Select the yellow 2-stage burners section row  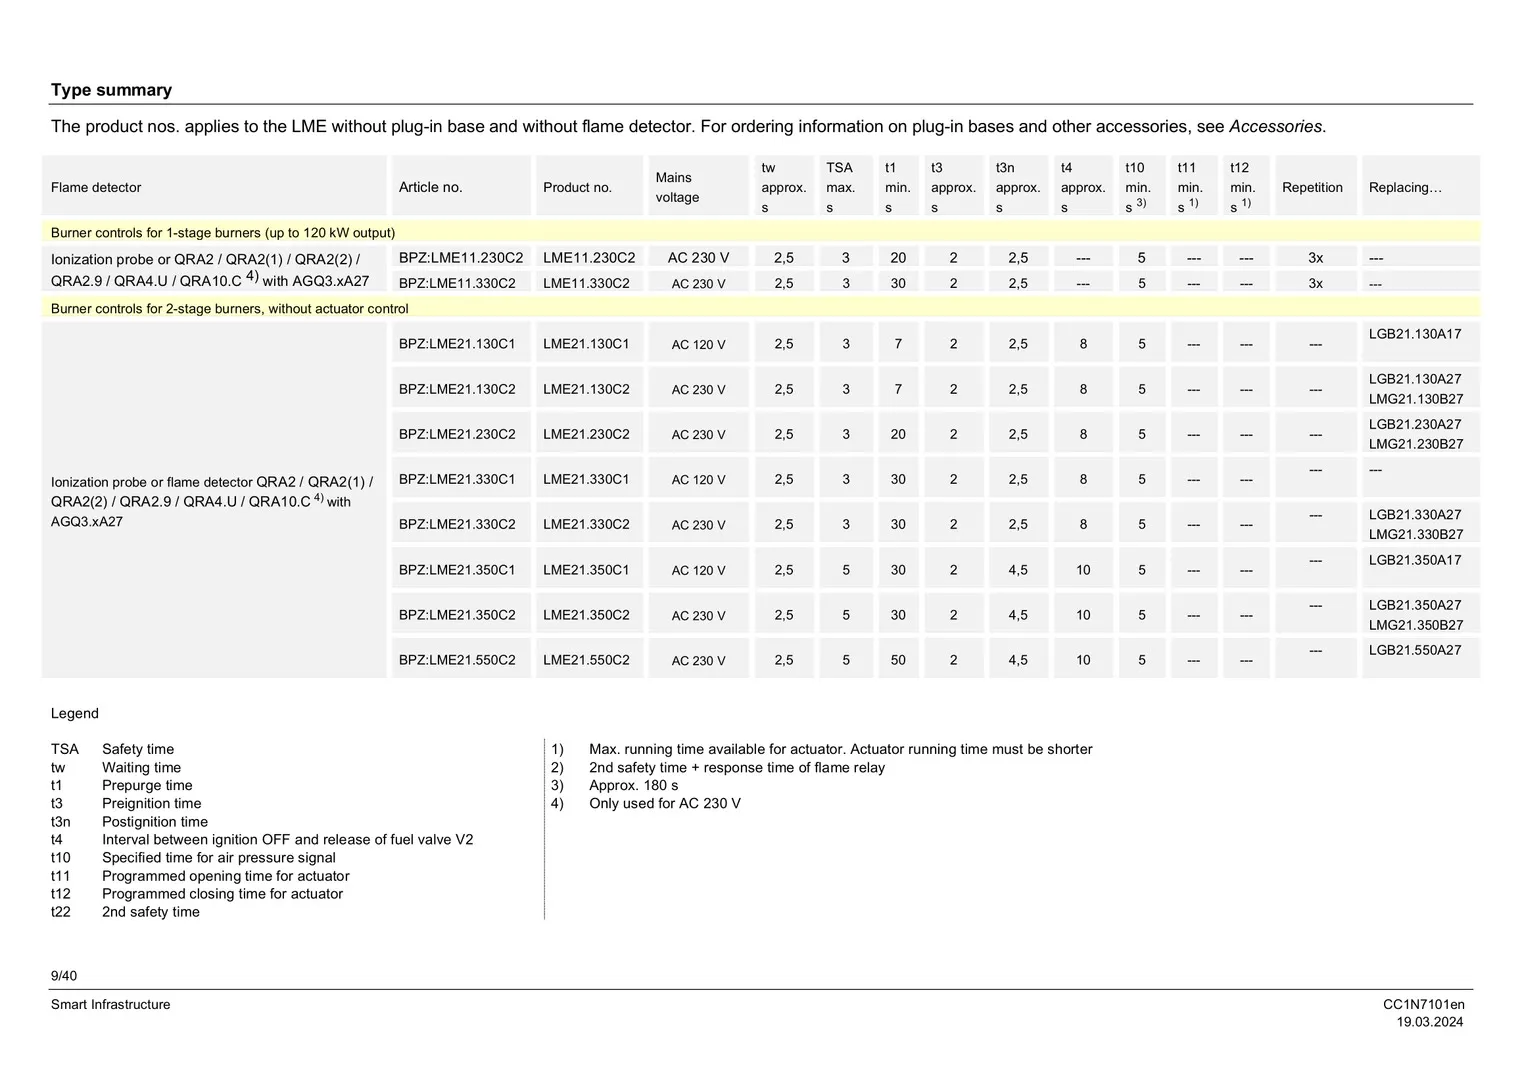click(x=229, y=309)
